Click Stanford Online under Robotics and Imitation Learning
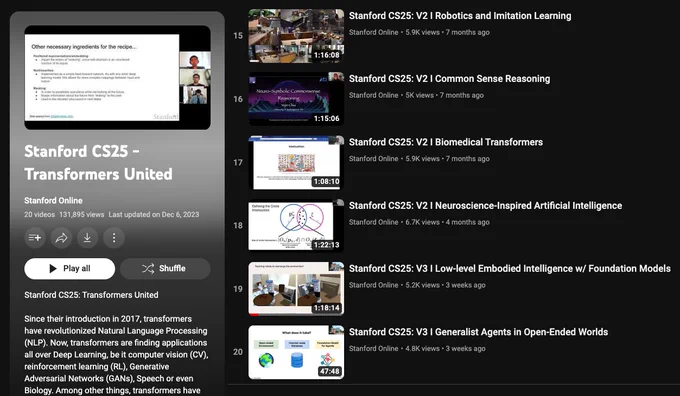Viewport: 680px width, 396px height. pyautogui.click(x=373, y=32)
